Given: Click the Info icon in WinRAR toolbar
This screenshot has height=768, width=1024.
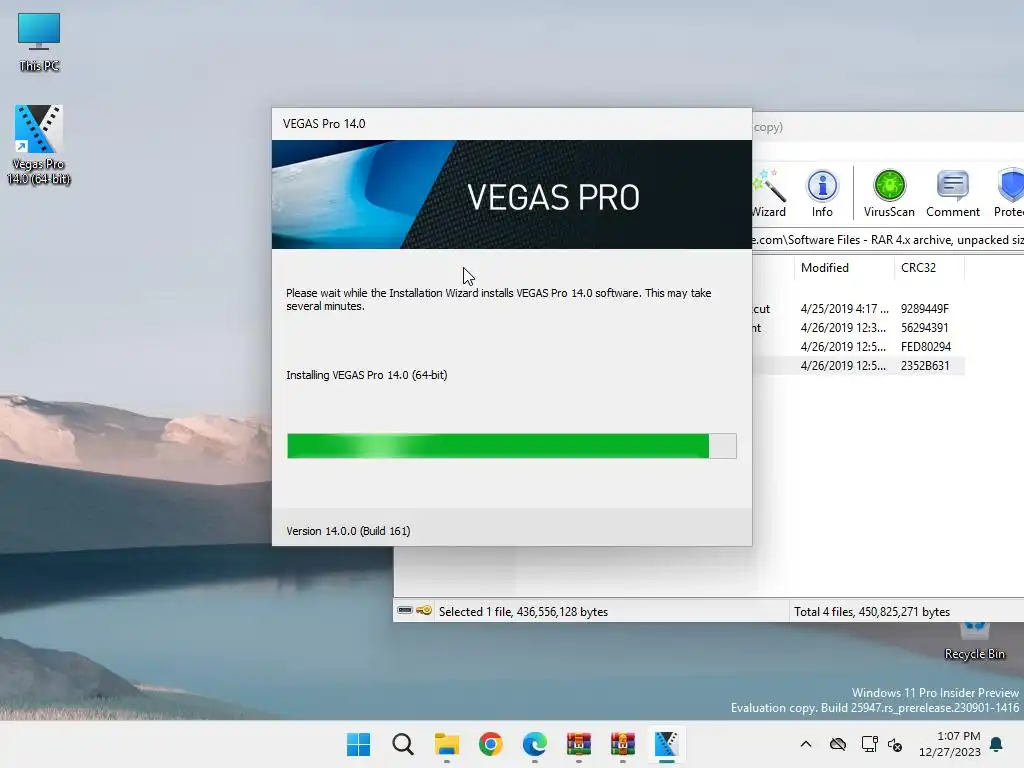Looking at the screenshot, I should point(822,193).
